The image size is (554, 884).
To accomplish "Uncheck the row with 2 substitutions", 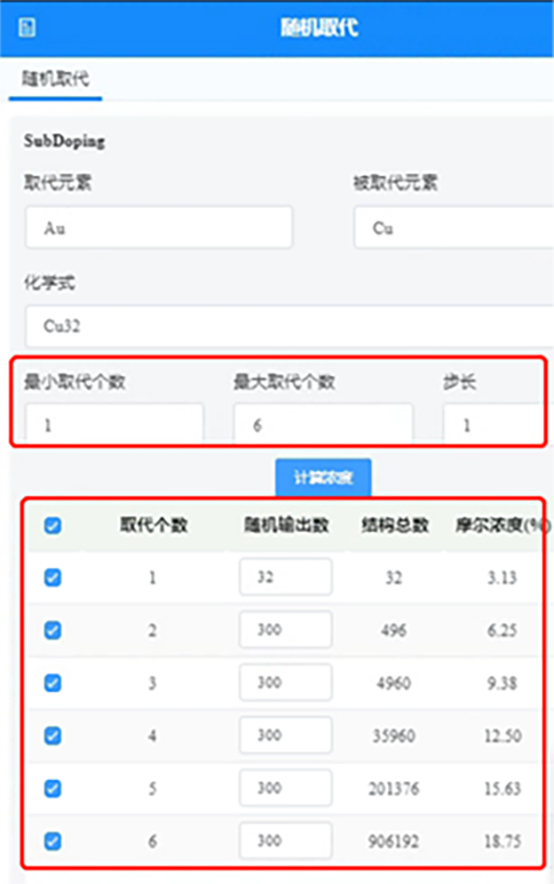I will (x=52, y=630).
